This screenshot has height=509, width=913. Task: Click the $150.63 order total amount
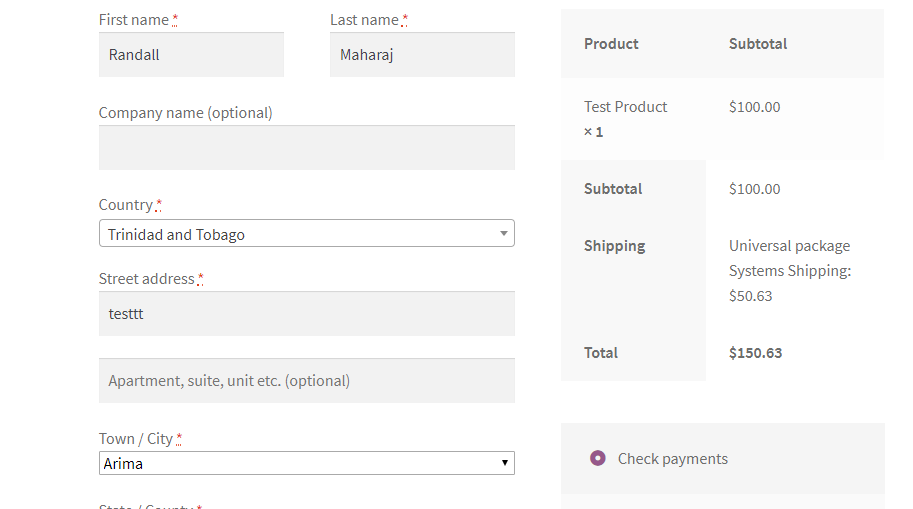coord(755,353)
